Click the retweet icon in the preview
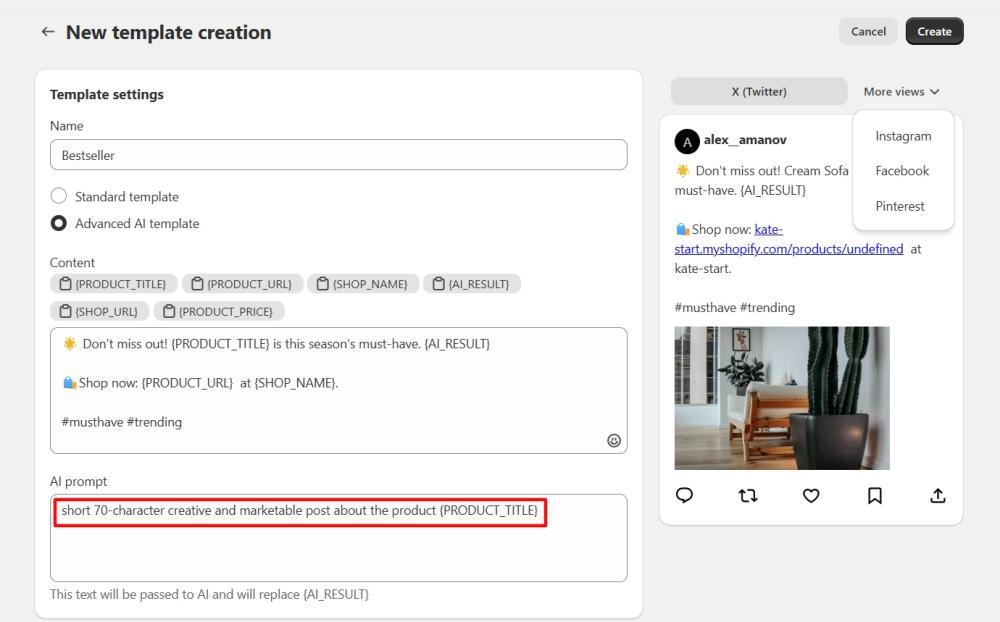This screenshot has height=622, width=1000. [748, 495]
